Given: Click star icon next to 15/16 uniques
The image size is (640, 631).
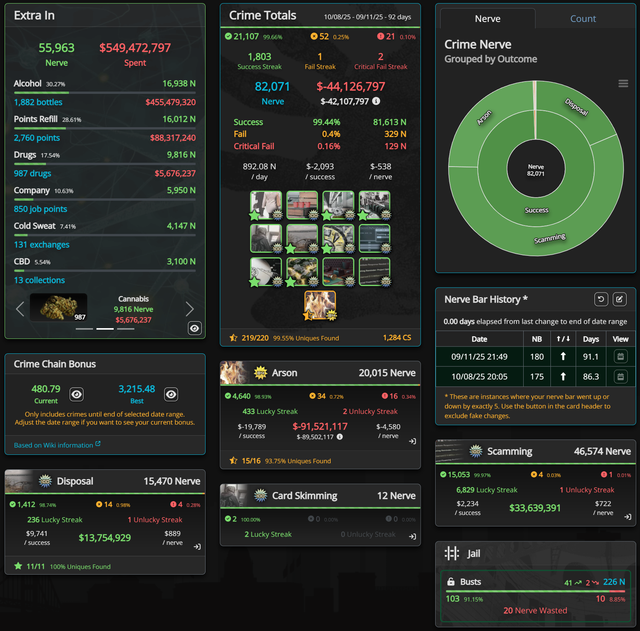Looking at the screenshot, I should [x=233, y=460].
